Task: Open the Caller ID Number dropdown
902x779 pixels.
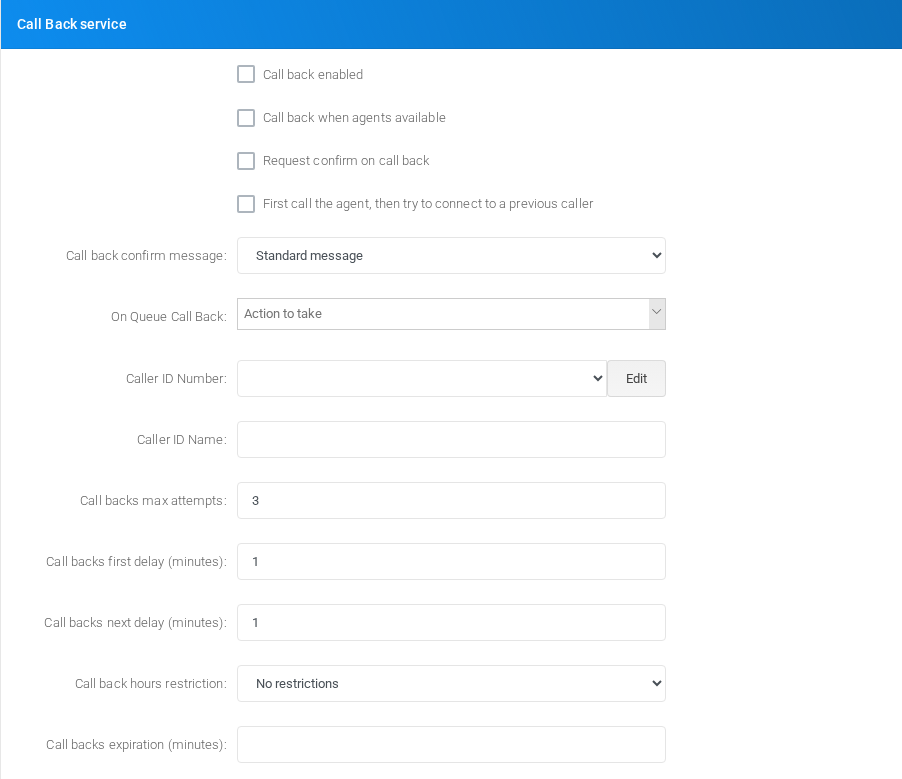Action: [x=422, y=379]
